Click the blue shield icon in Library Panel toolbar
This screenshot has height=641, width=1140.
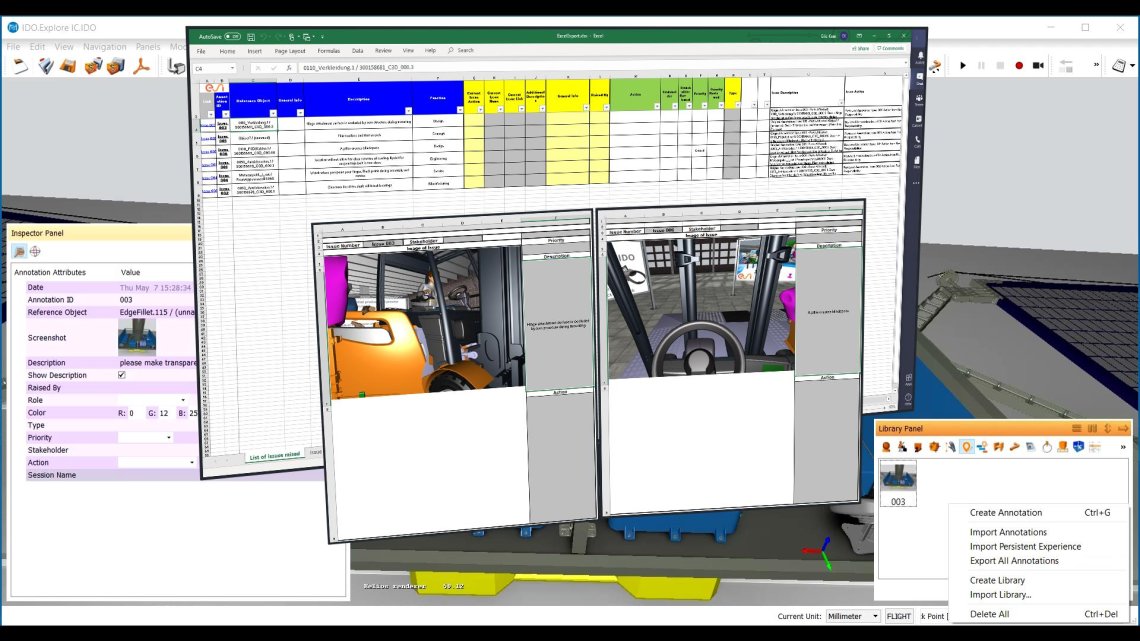click(x=1079, y=447)
